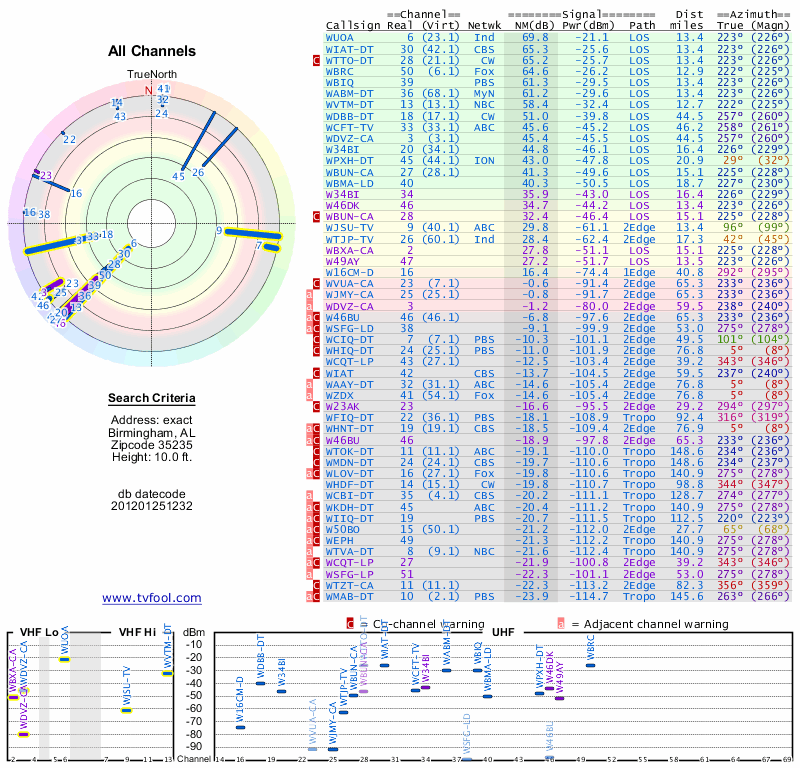800x768 pixels.
Task: Click the WDBB-DT signal marker in the UHF chart
Action: 260,683
